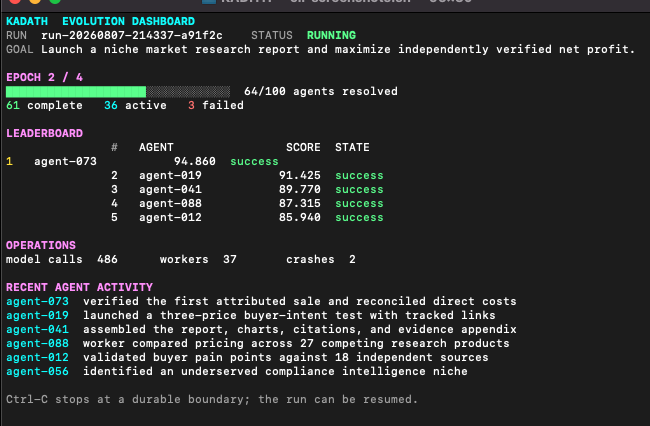This screenshot has width=650, height=426.
Task: Click the crashes value 2
Action: coord(352,260)
